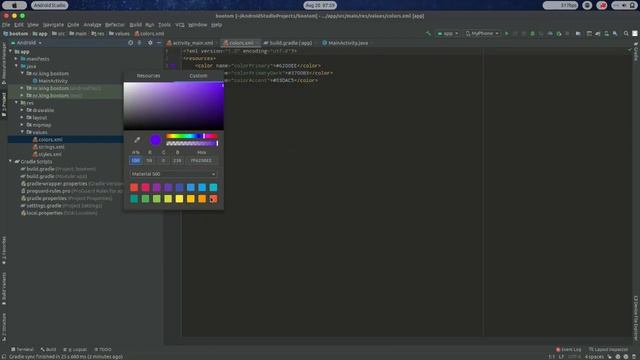Open the VCS menu
The image size is (640, 360).
[x=180, y=25]
